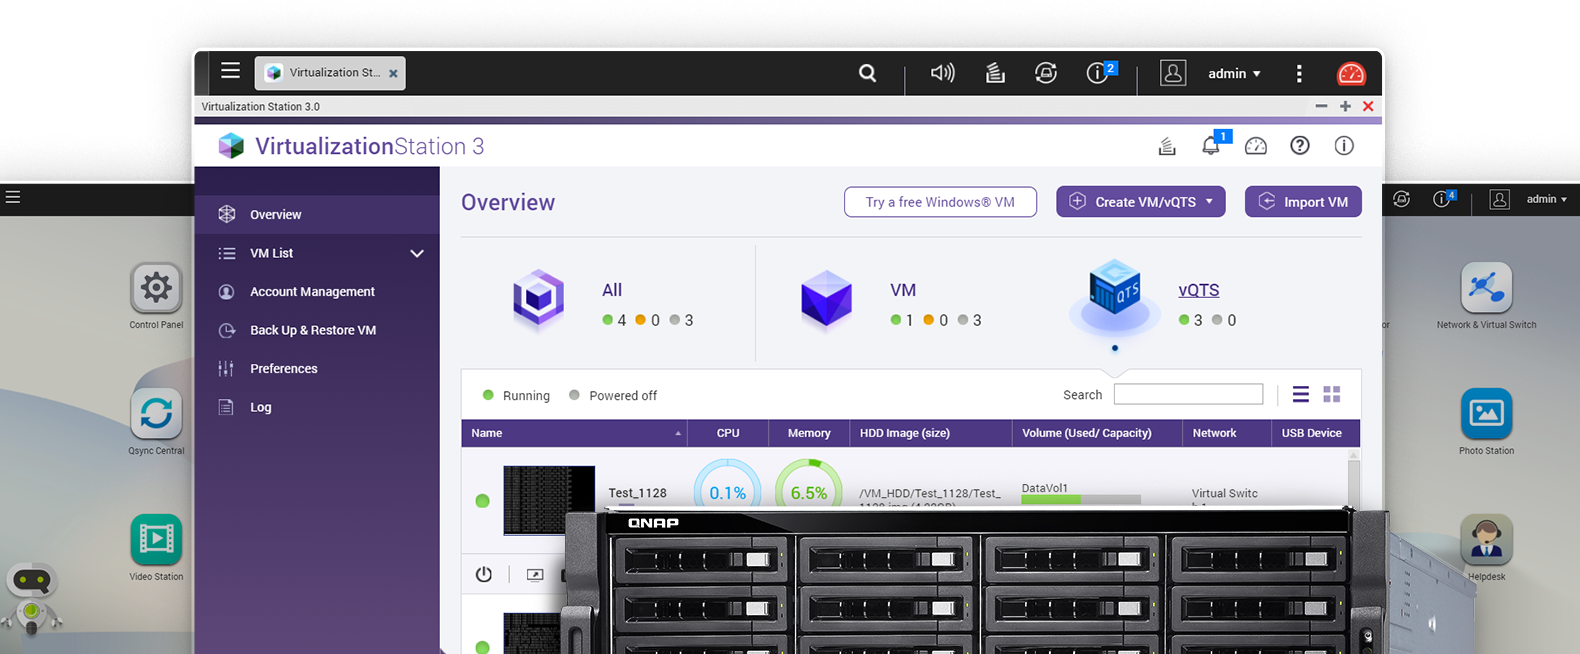Click the Memory column header
The image size is (1580, 654).
[809, 433]
